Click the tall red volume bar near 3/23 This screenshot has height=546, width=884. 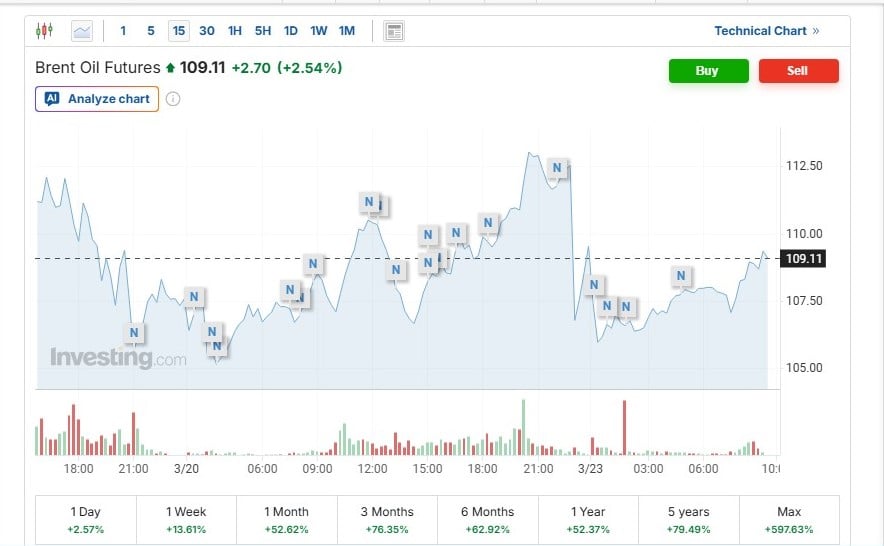click(x=624, y=428)
